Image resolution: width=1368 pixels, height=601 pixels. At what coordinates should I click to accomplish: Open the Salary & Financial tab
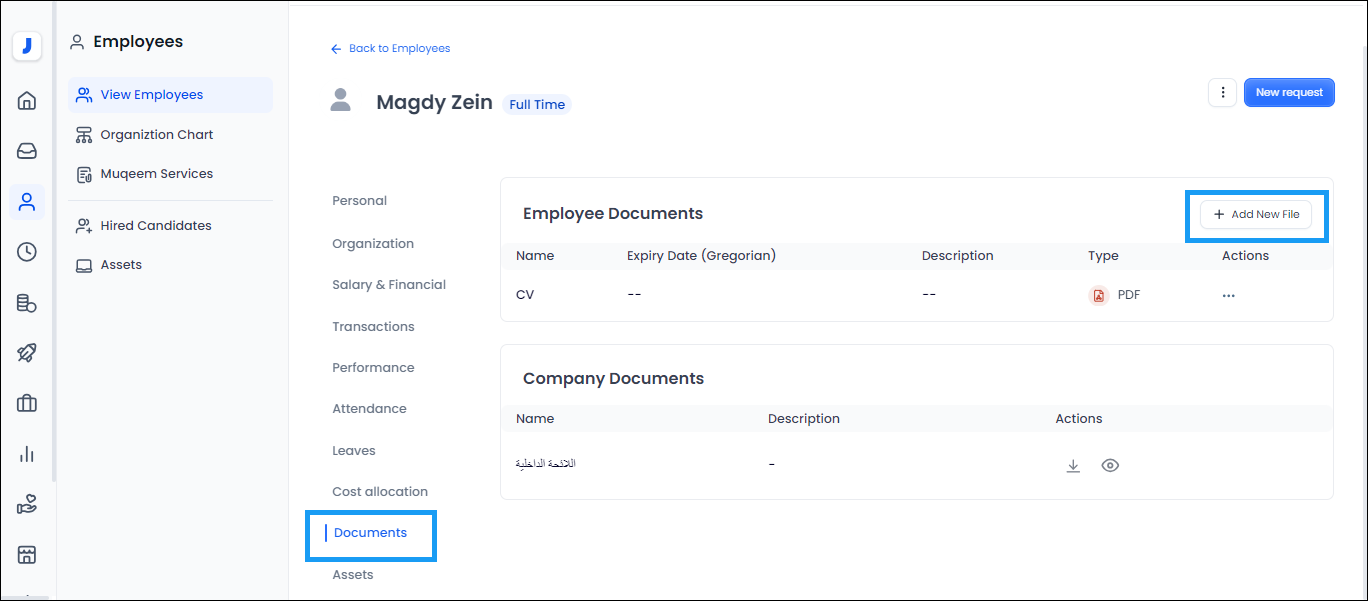click(x=389, y=285)
